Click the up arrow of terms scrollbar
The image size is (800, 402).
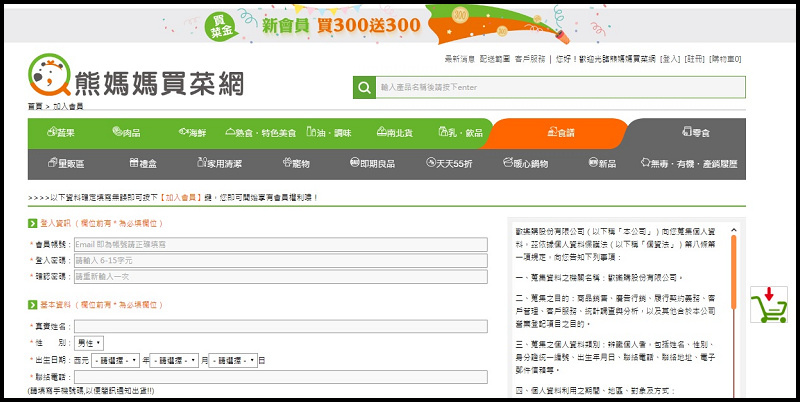coord(734,230)
